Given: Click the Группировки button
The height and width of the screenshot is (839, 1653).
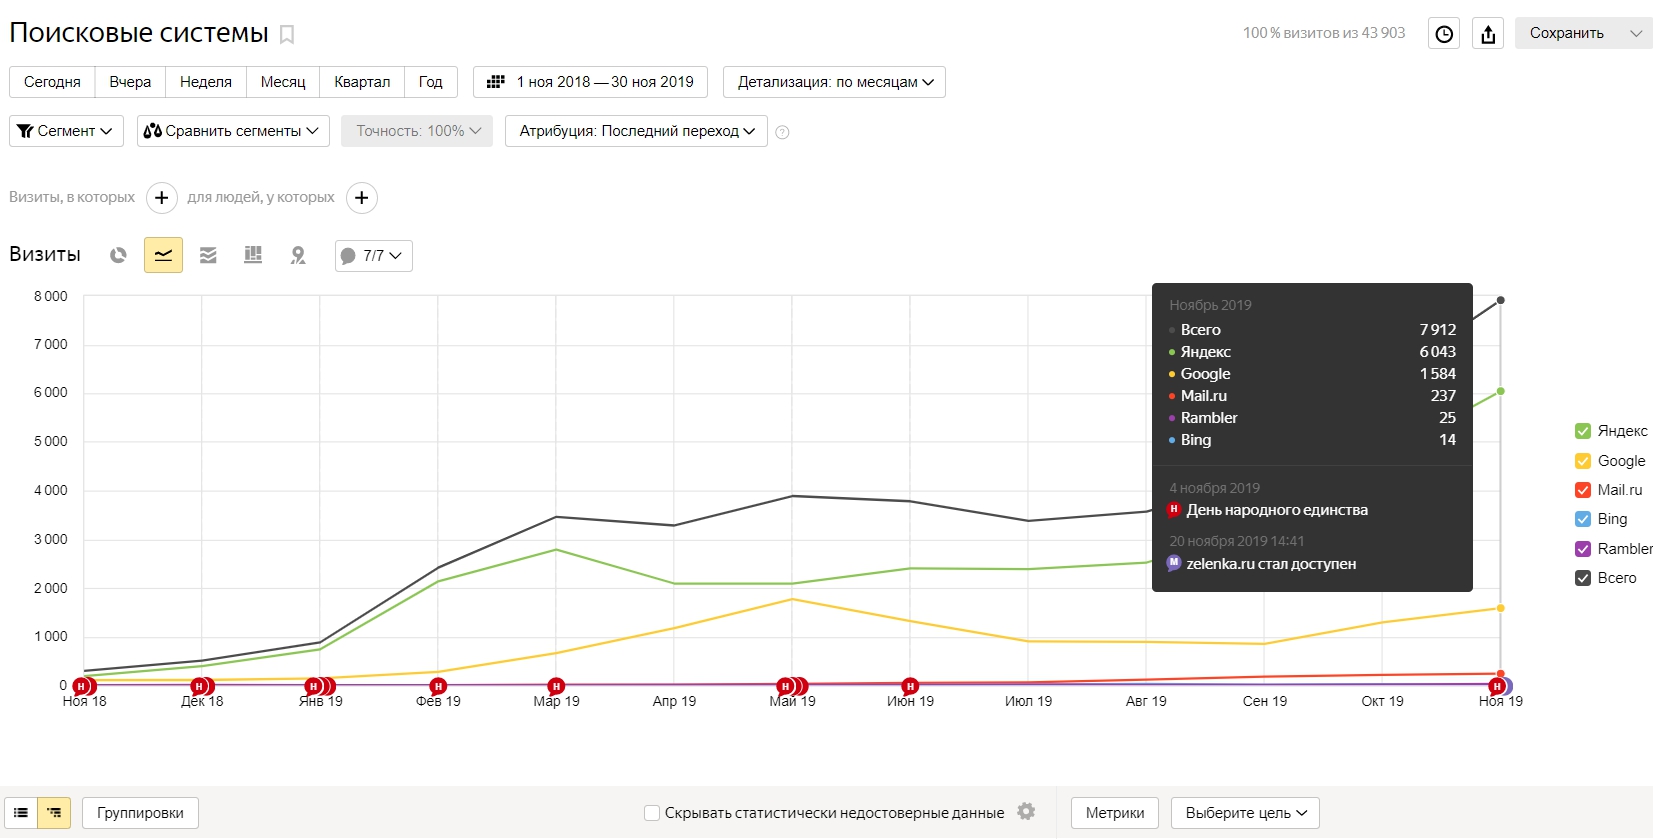Looking at the screenshot, I should [x=140, y=813].
